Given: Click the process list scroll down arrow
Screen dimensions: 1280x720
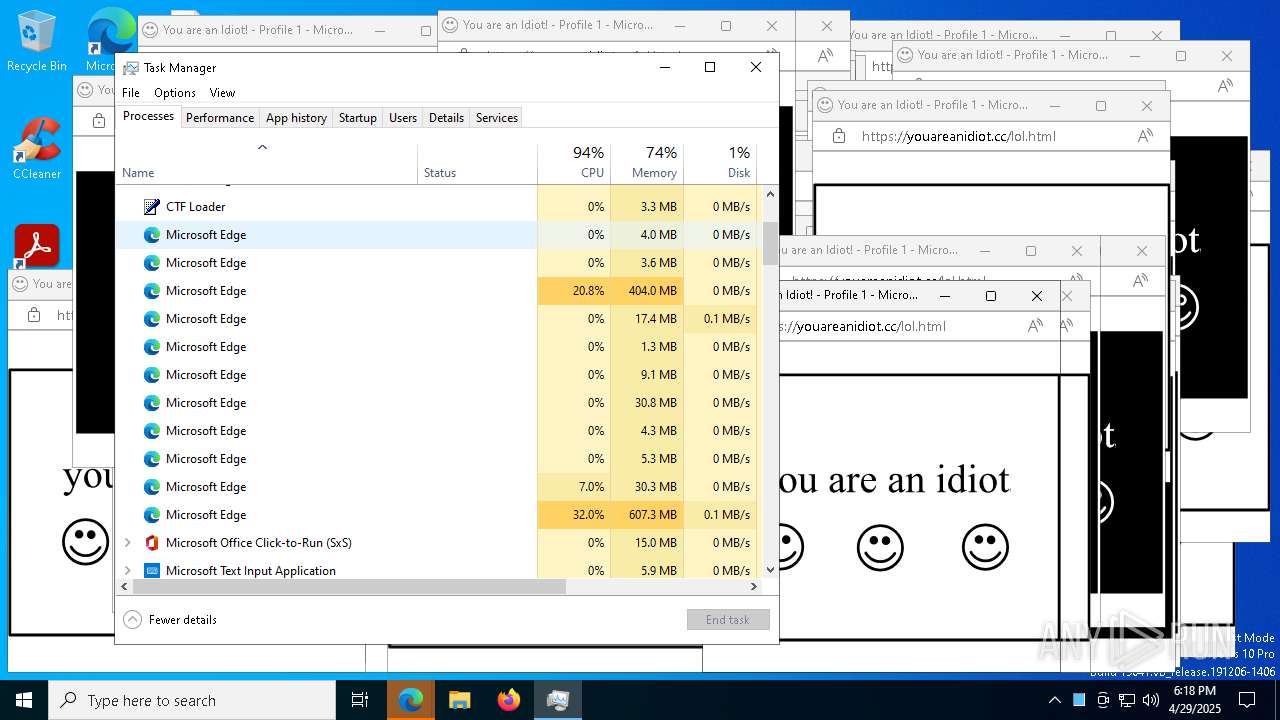Looking at the screenshot, I should pos(770,569).
